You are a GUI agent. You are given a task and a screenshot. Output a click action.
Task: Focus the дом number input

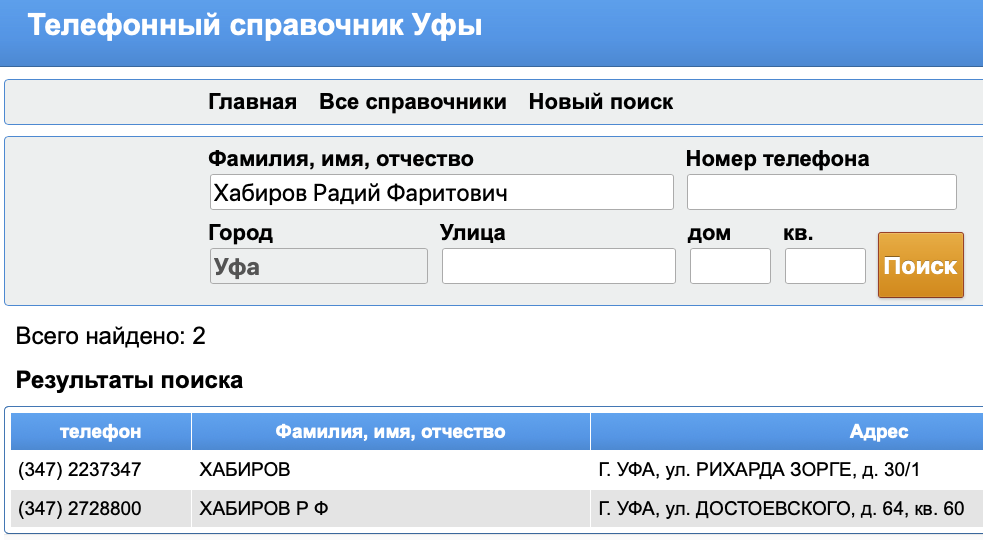point(730,267)
